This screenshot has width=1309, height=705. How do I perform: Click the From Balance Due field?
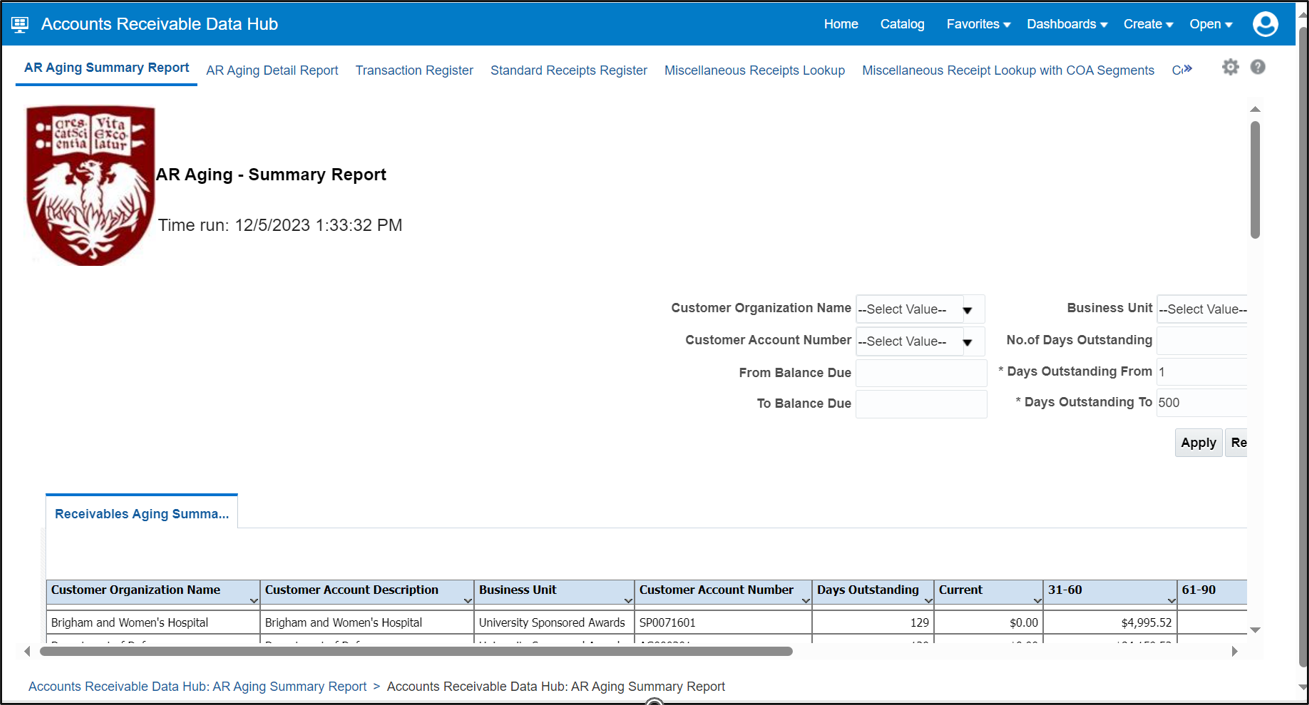921,373
